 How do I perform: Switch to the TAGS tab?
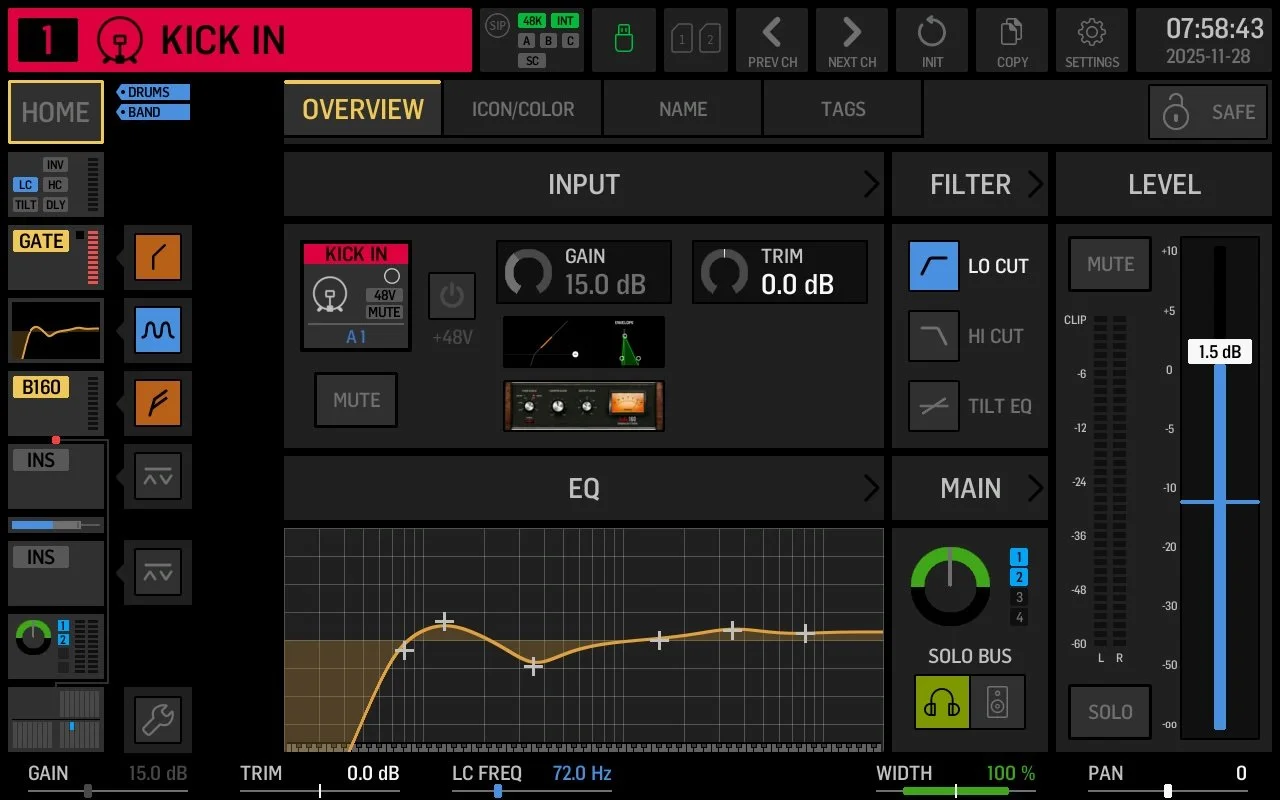843,109
